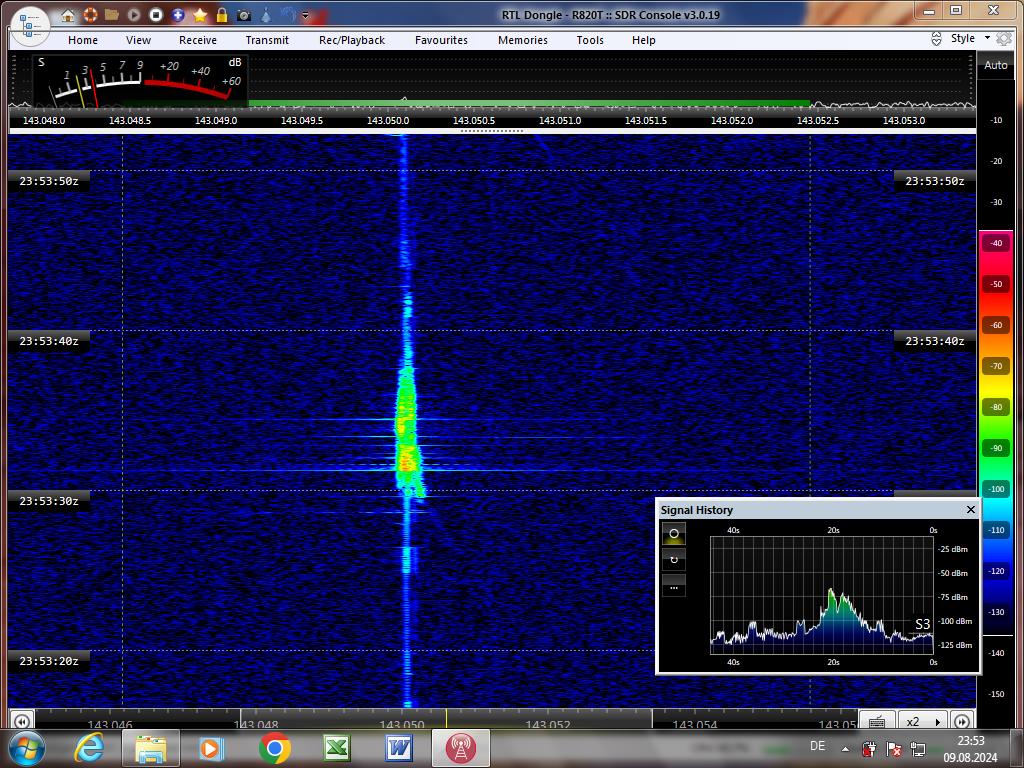Viewport: 1024px width, 768px height.
Task: Open Windows Explorer from the taskbar
Action: click(150, 748)
